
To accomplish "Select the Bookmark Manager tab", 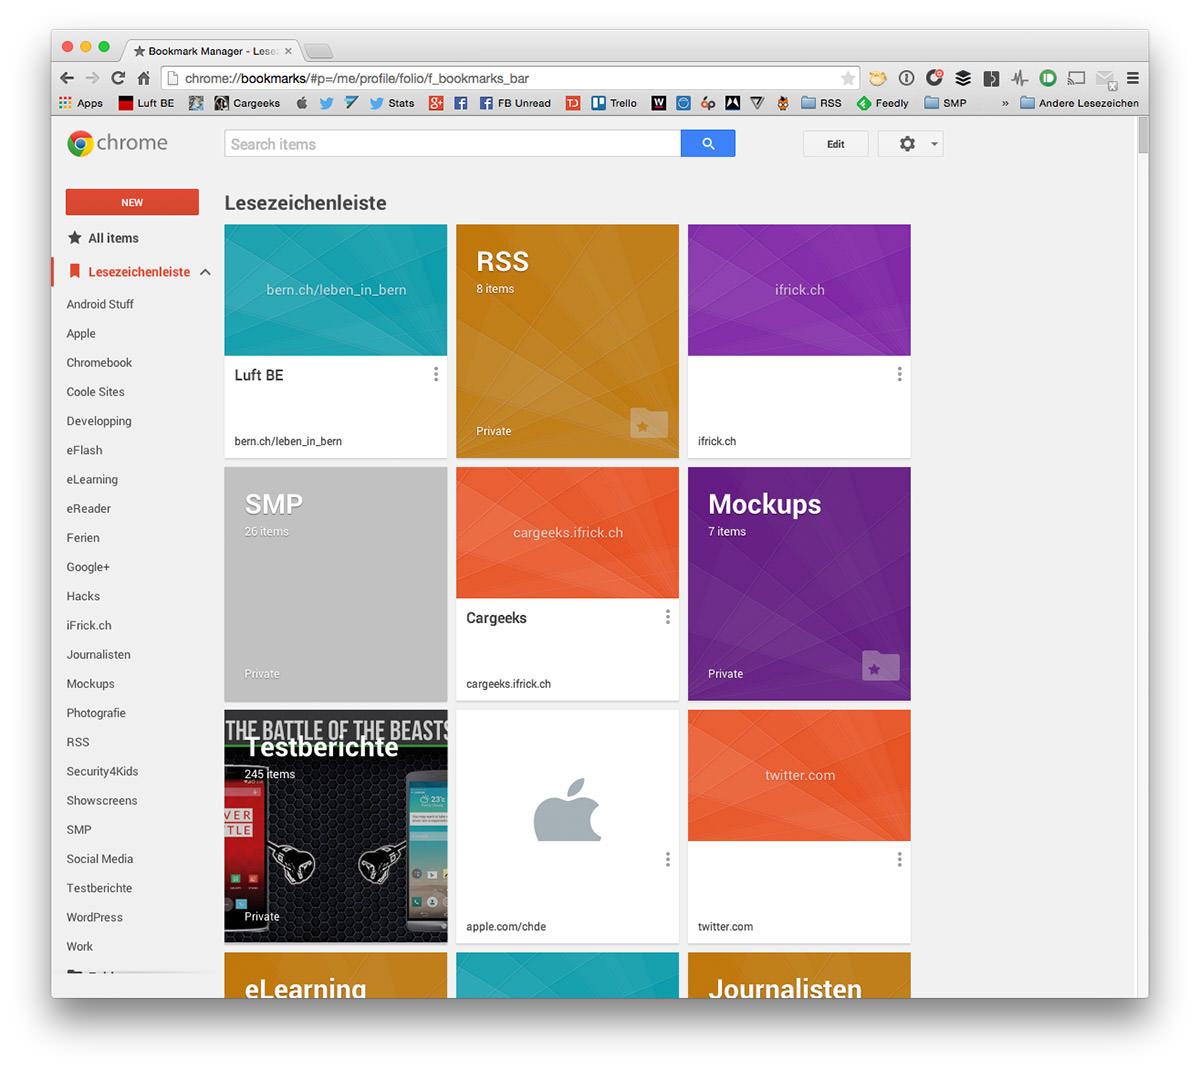I will 212,51.
